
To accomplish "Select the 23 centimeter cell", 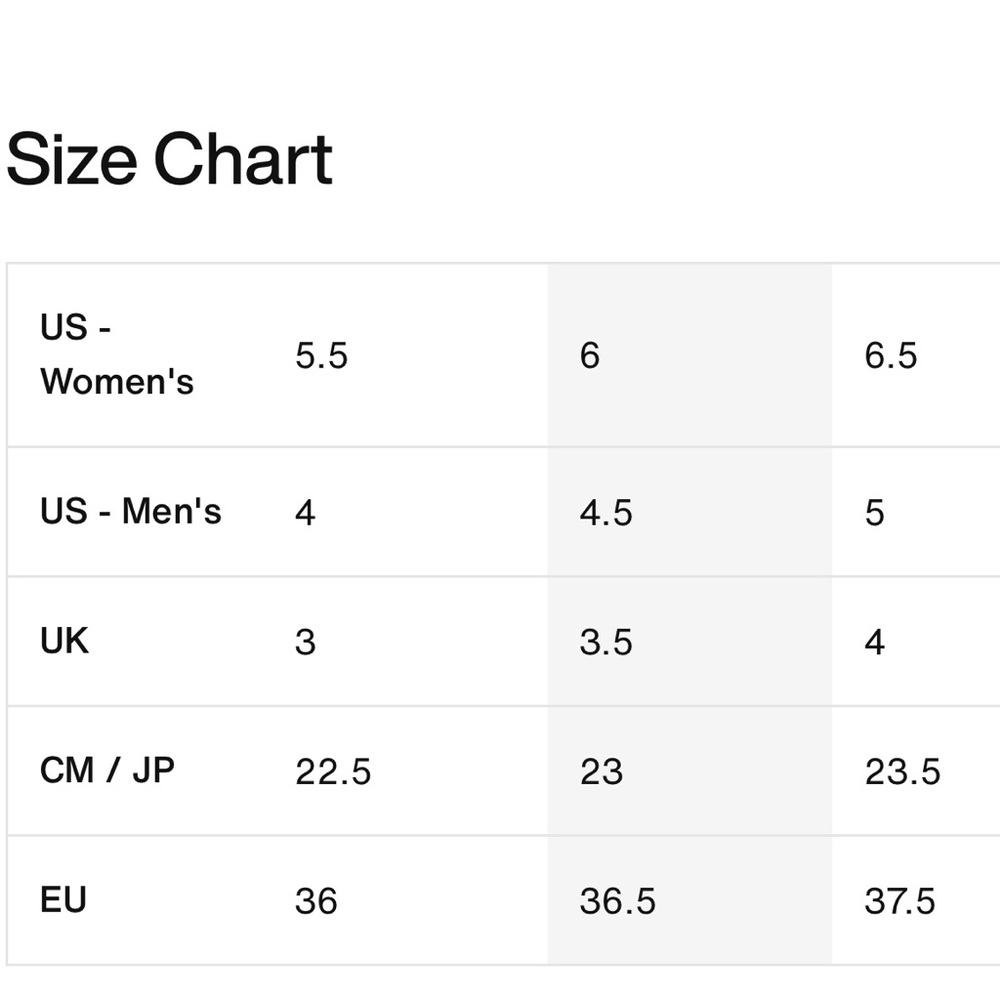I will [601, 772].
